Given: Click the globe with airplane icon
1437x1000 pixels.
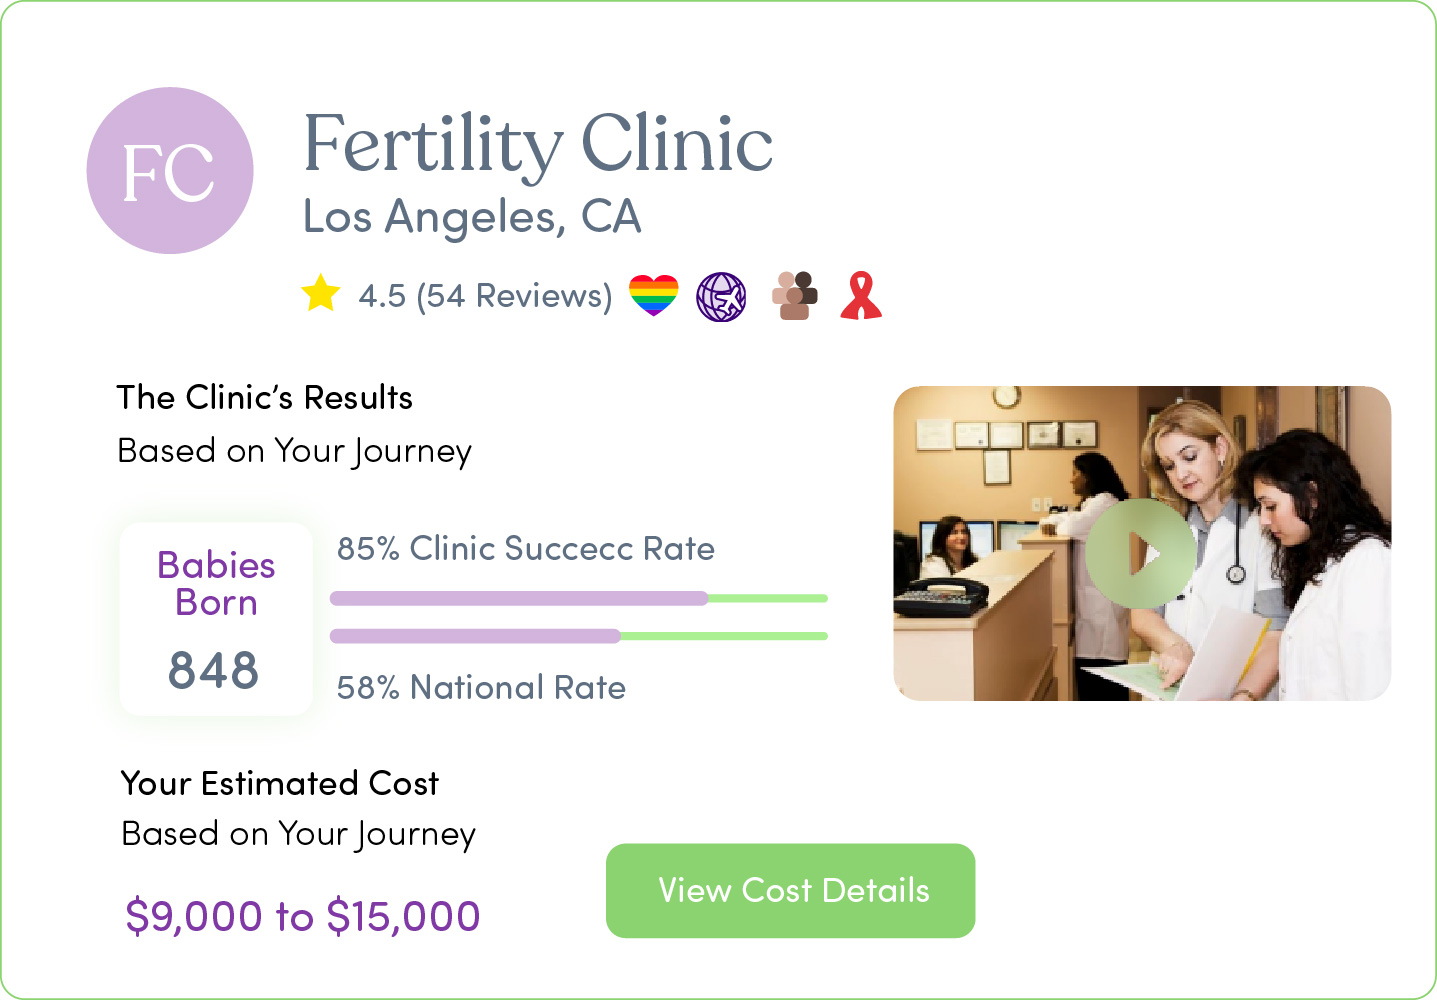Looking at the screenshot, I should [721, 297].
